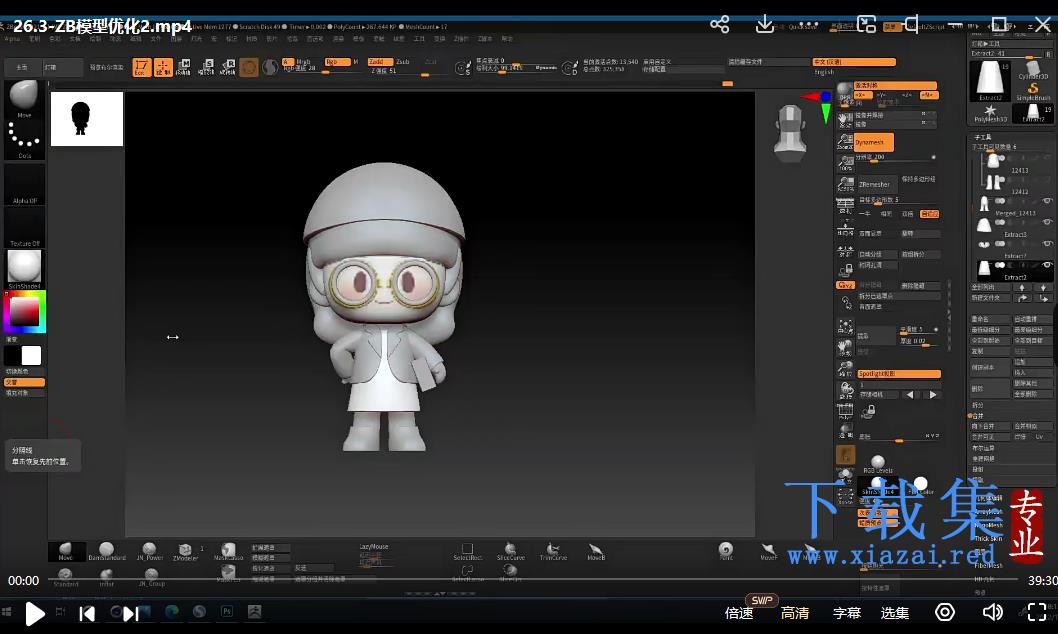
Task: Select the SimpleBrush tool
Action: (x=1032, y=92)
